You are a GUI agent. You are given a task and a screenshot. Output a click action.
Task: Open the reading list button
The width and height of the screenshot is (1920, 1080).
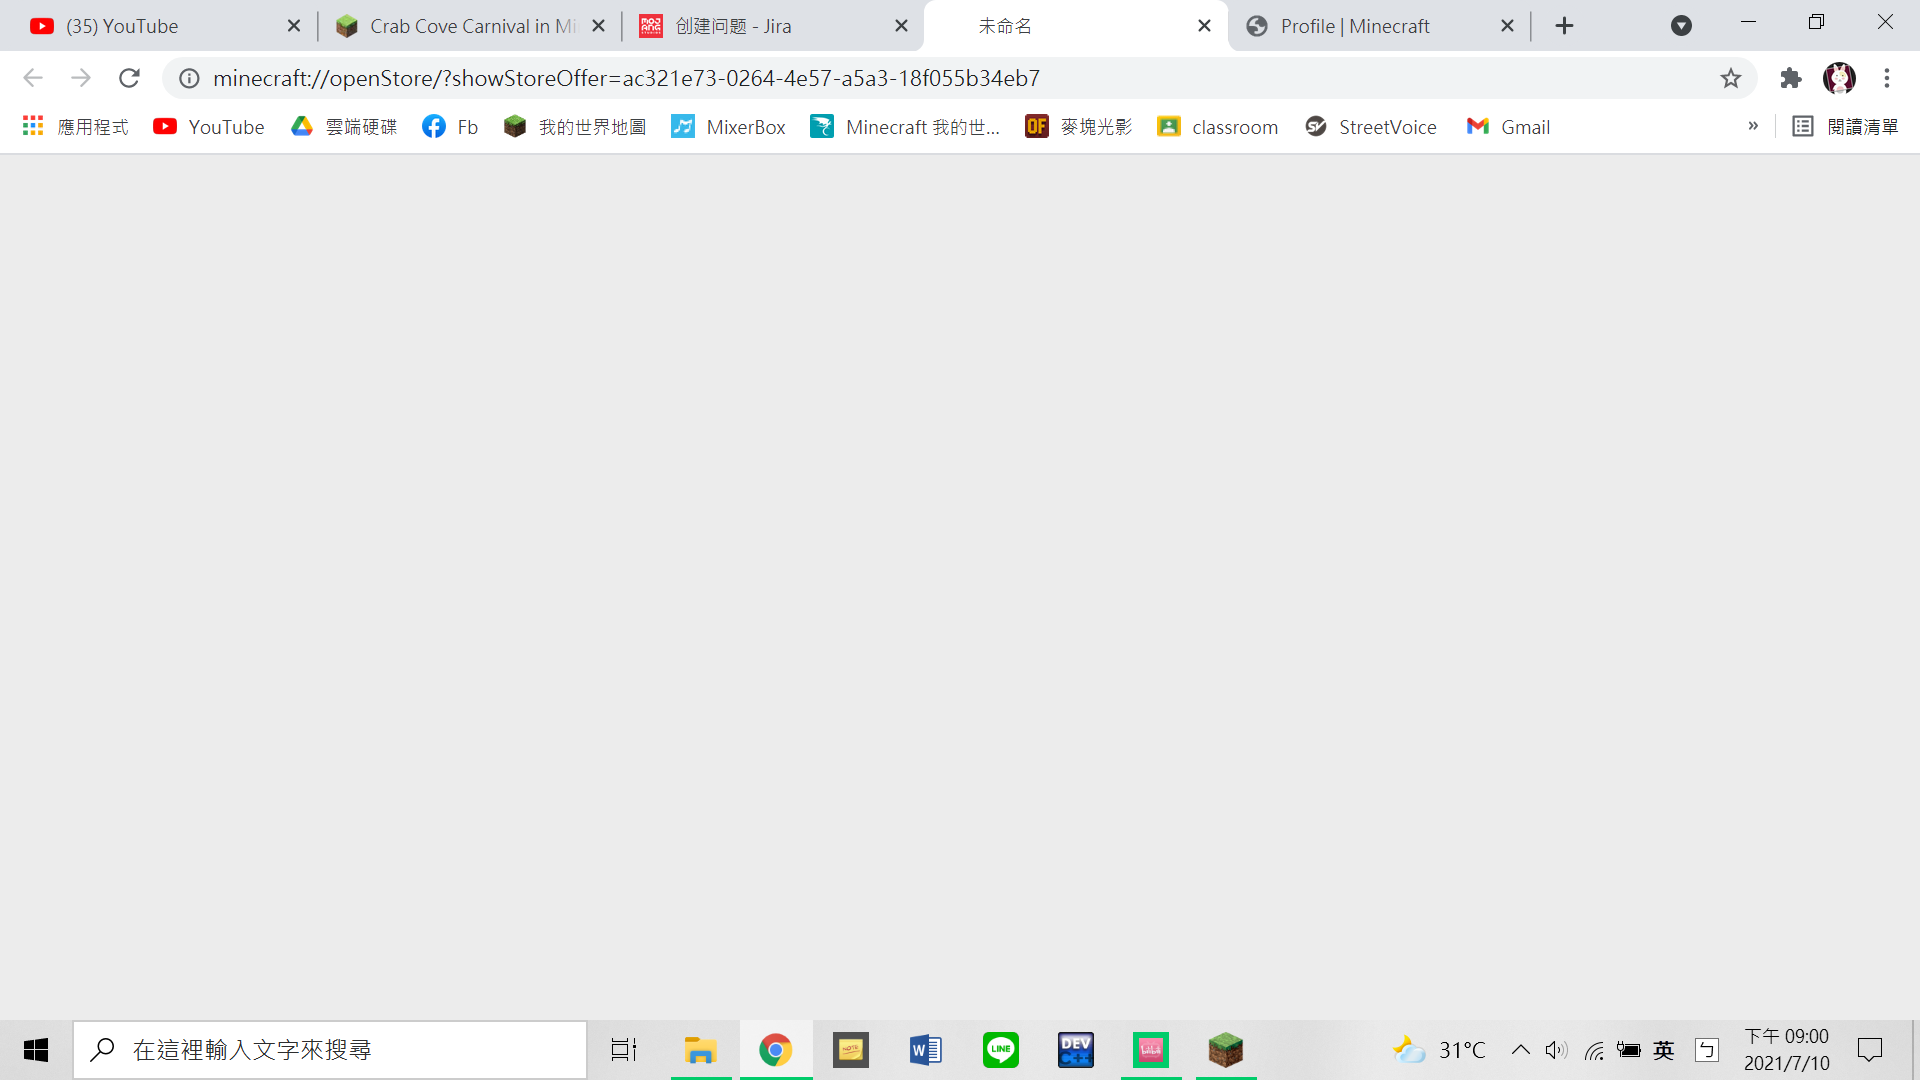coord(1845,127)
